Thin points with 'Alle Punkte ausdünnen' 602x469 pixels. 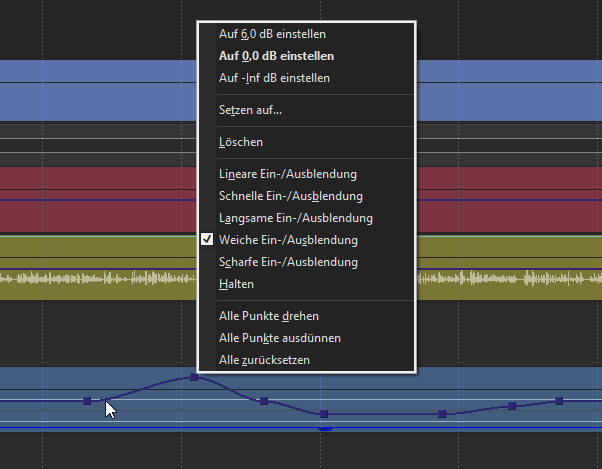(280, 338)
